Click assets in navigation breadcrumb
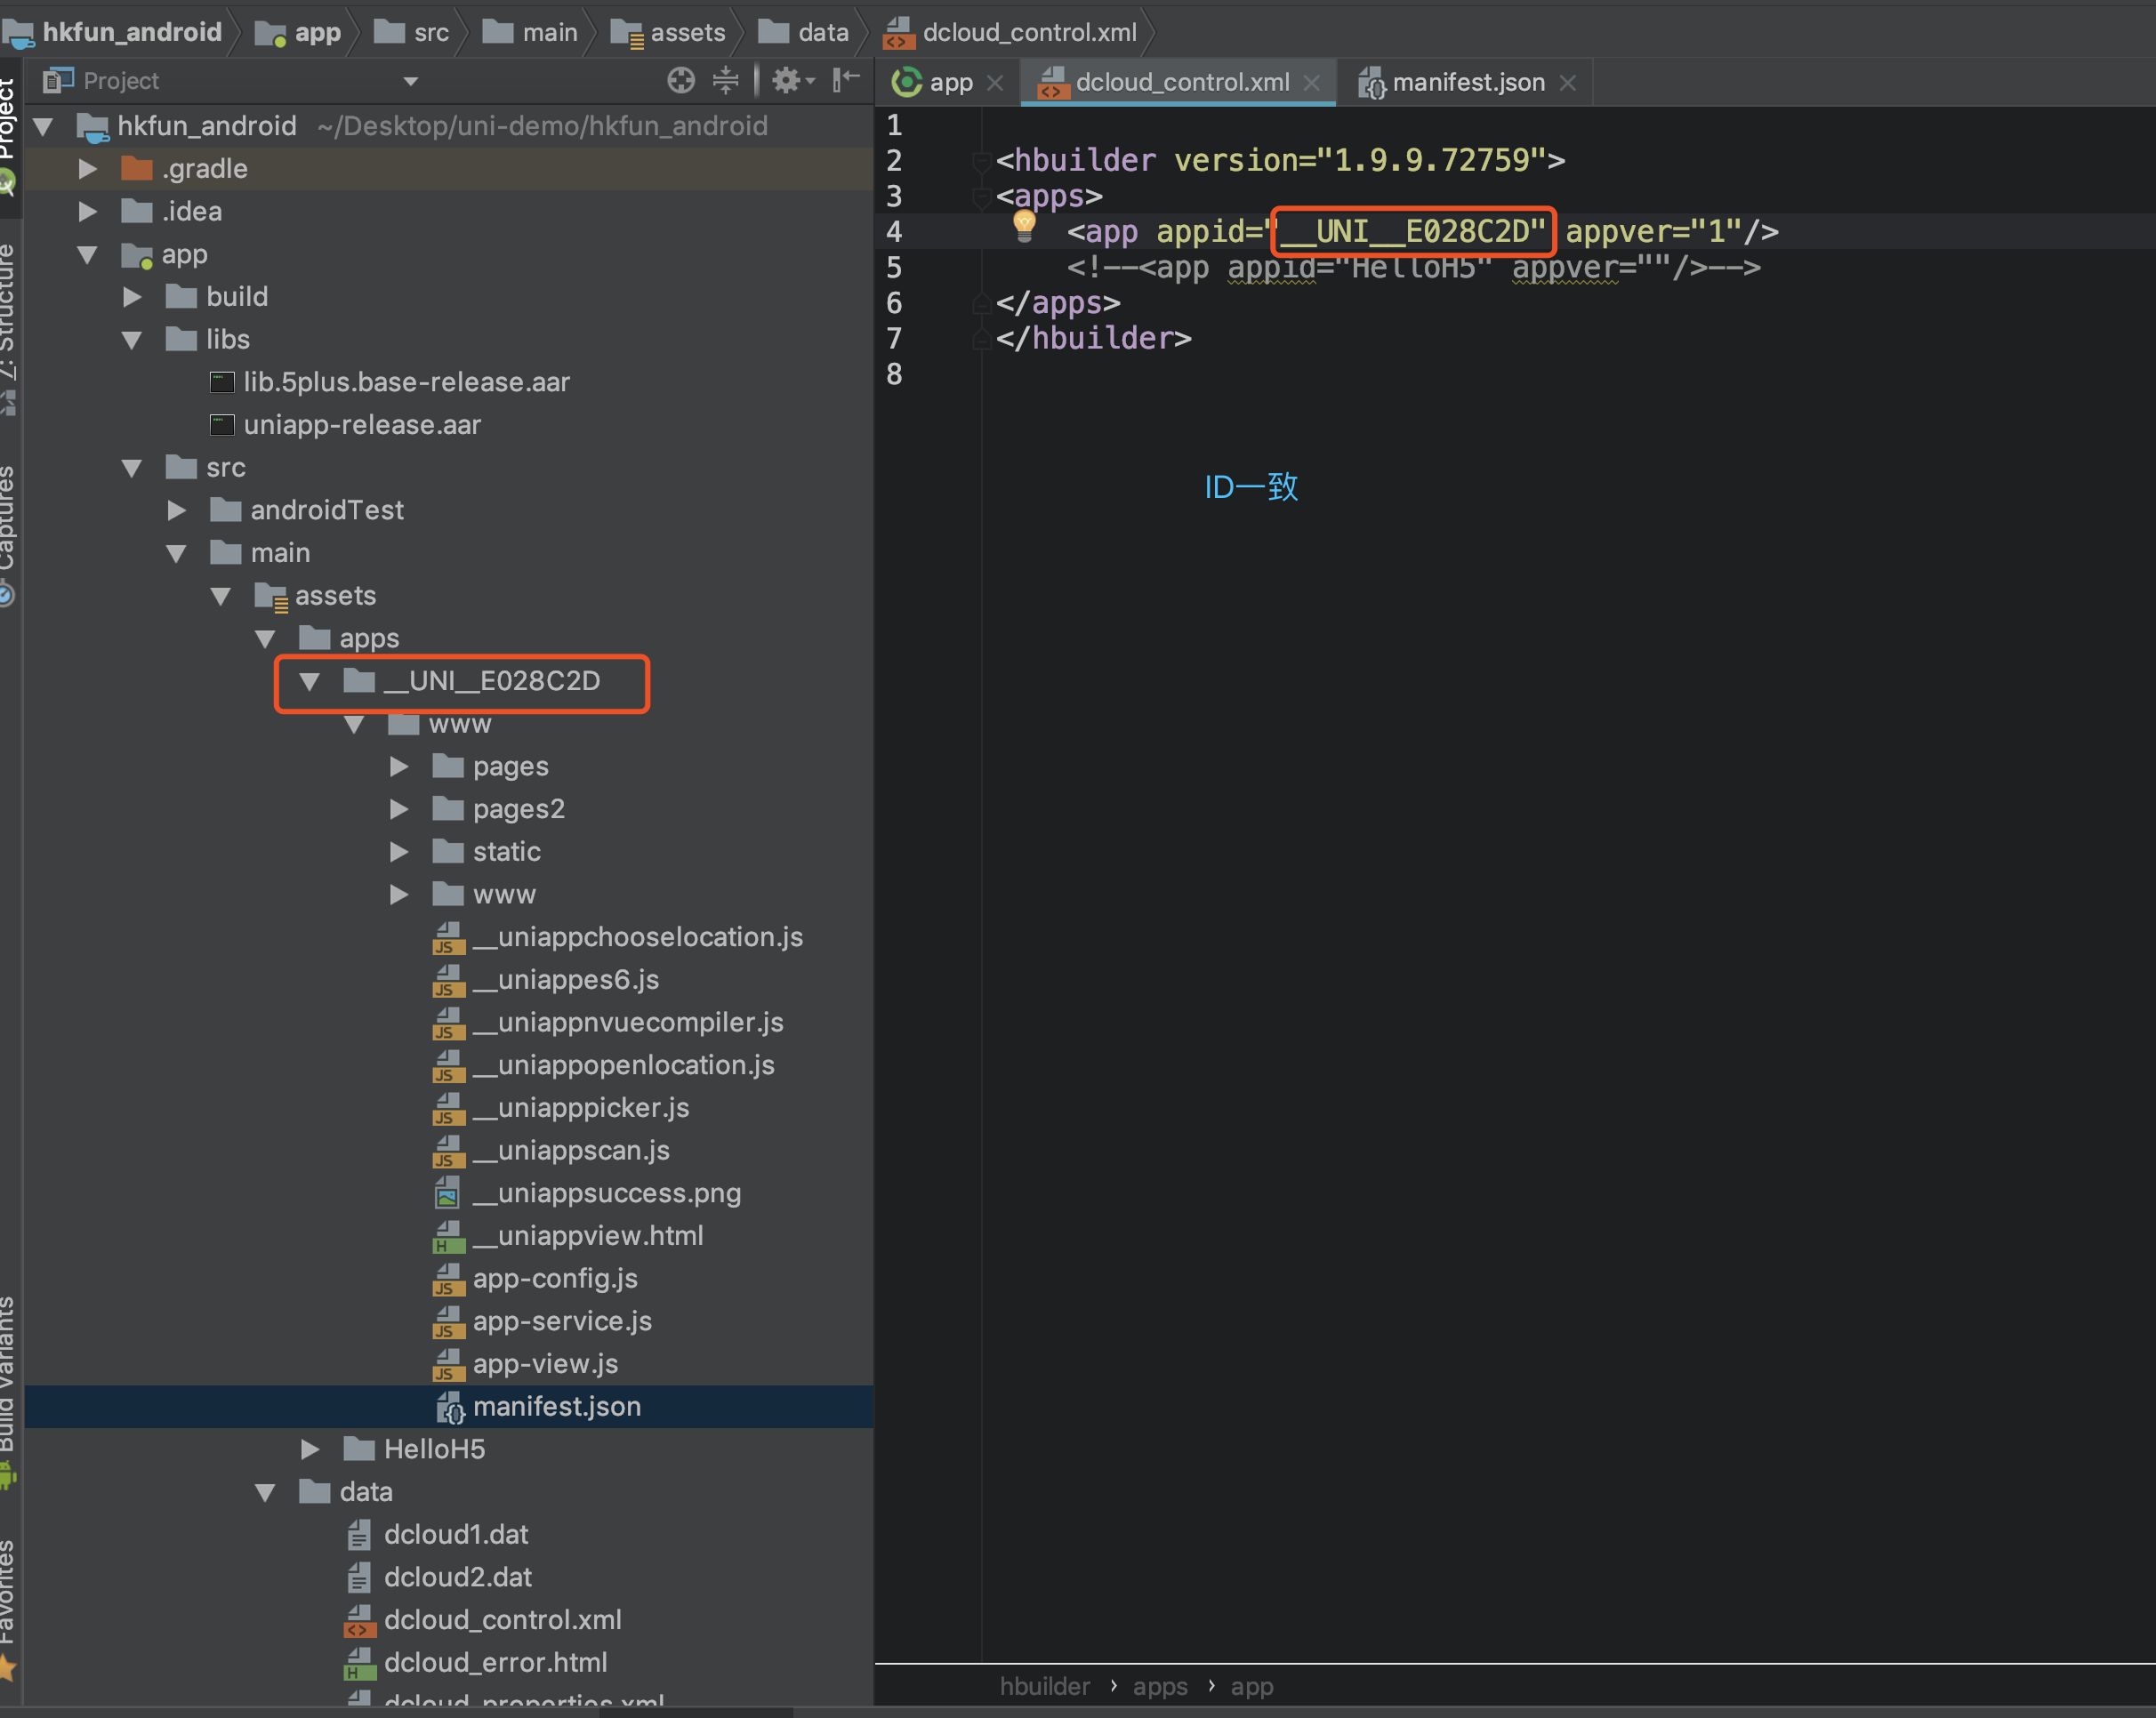Viewport: 2156px width, 1718px height. [668, 32]
